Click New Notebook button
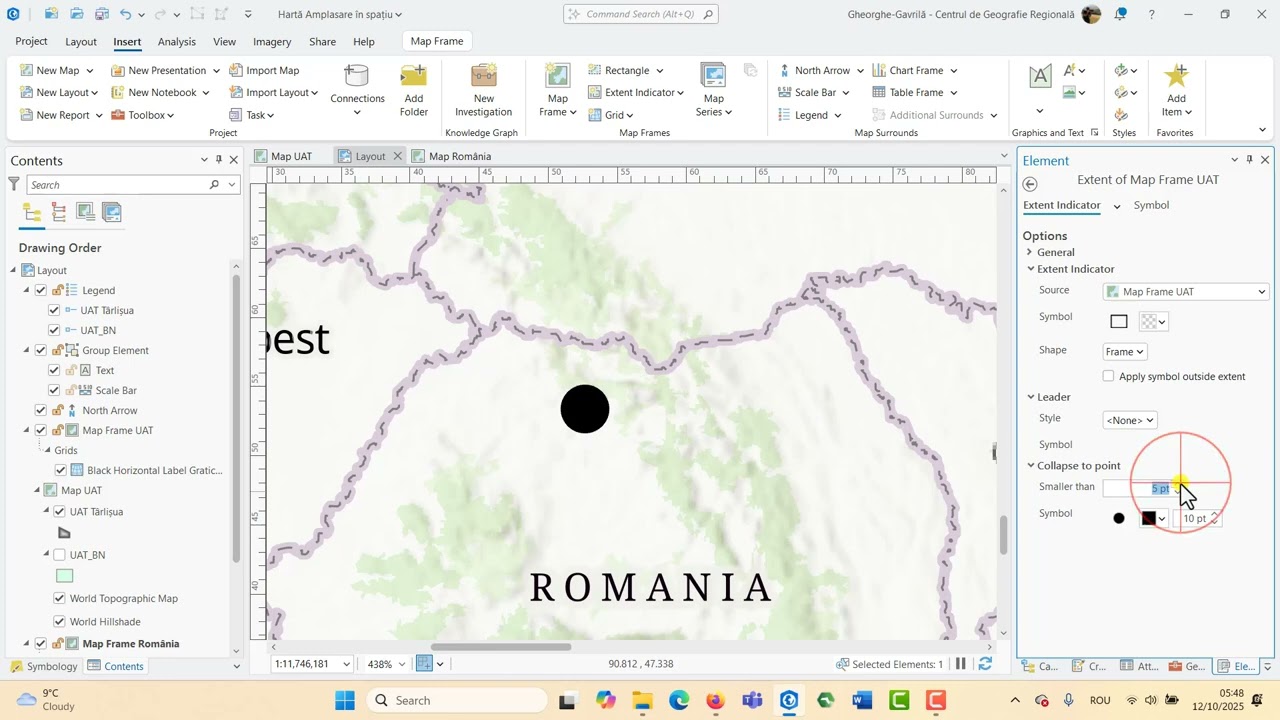 160,92
